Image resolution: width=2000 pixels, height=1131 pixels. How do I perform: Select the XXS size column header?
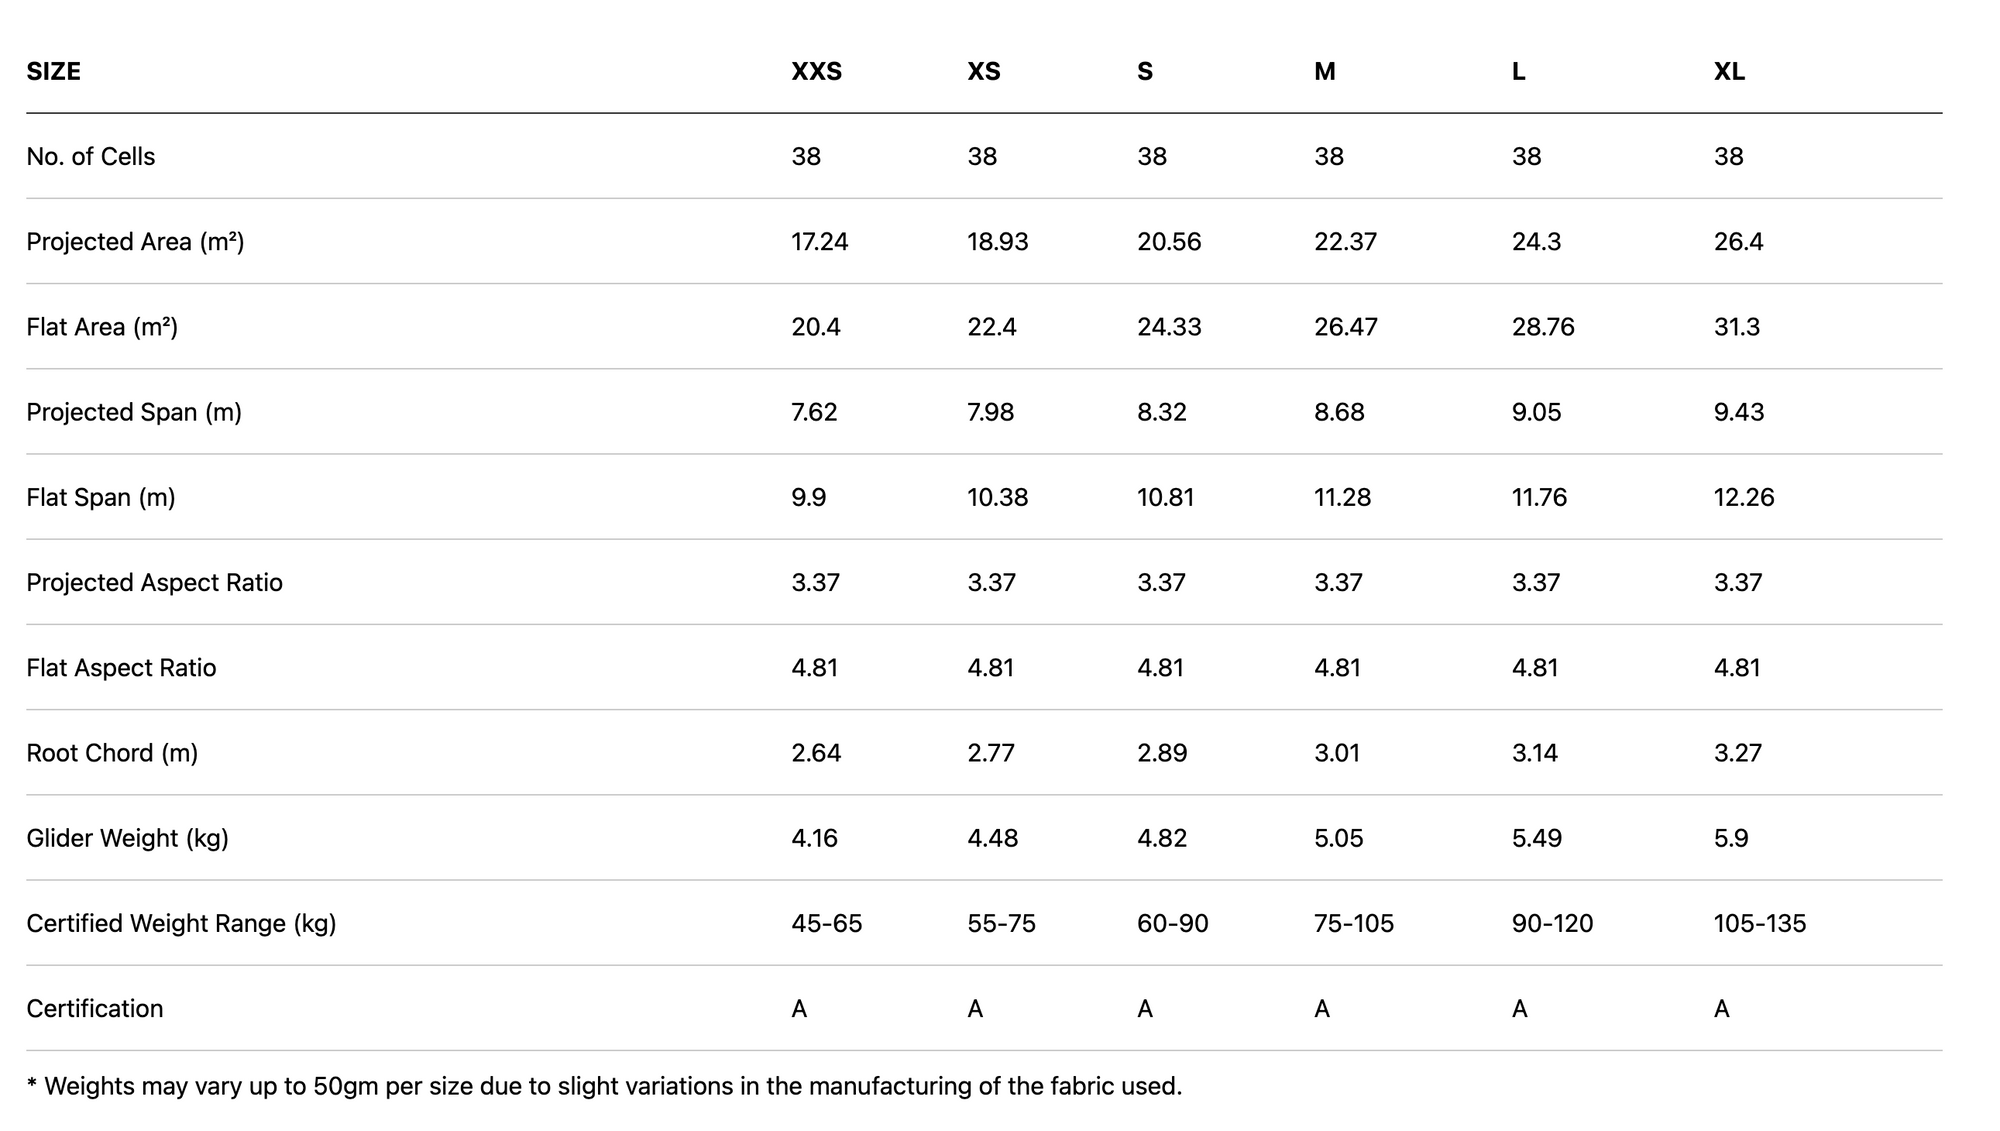pos(816,71)
